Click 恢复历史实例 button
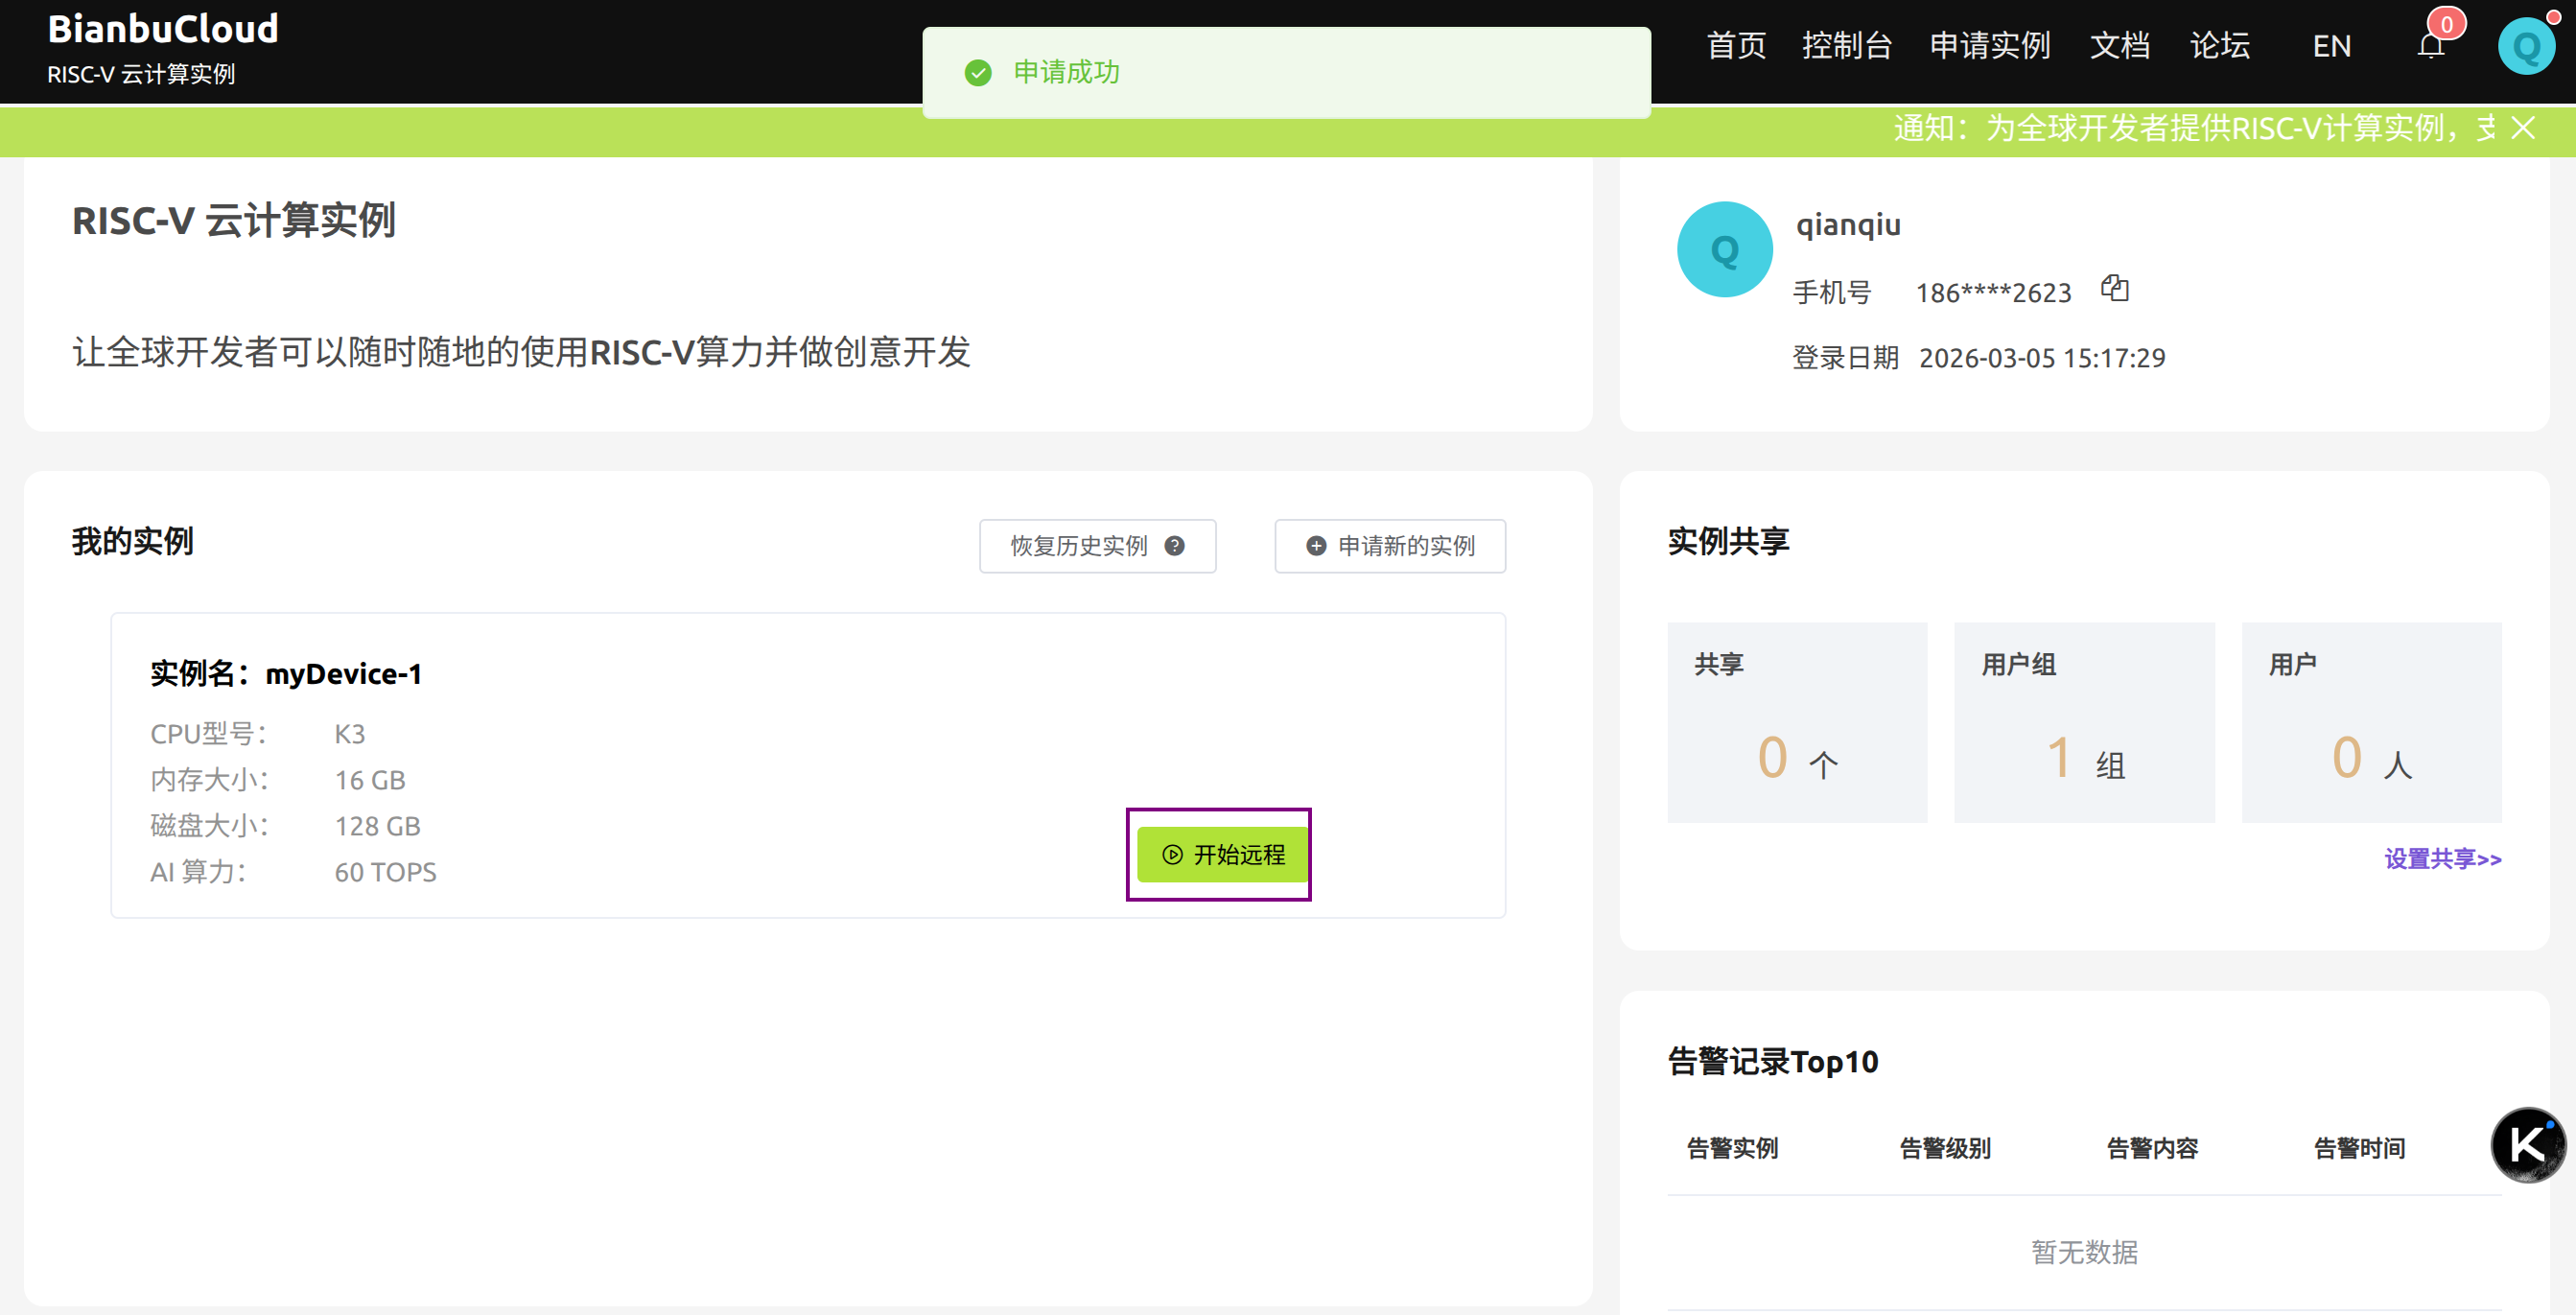The height and width of the screenshot is (1315, 2576). pyautogui.click(x=1080, y=546)
